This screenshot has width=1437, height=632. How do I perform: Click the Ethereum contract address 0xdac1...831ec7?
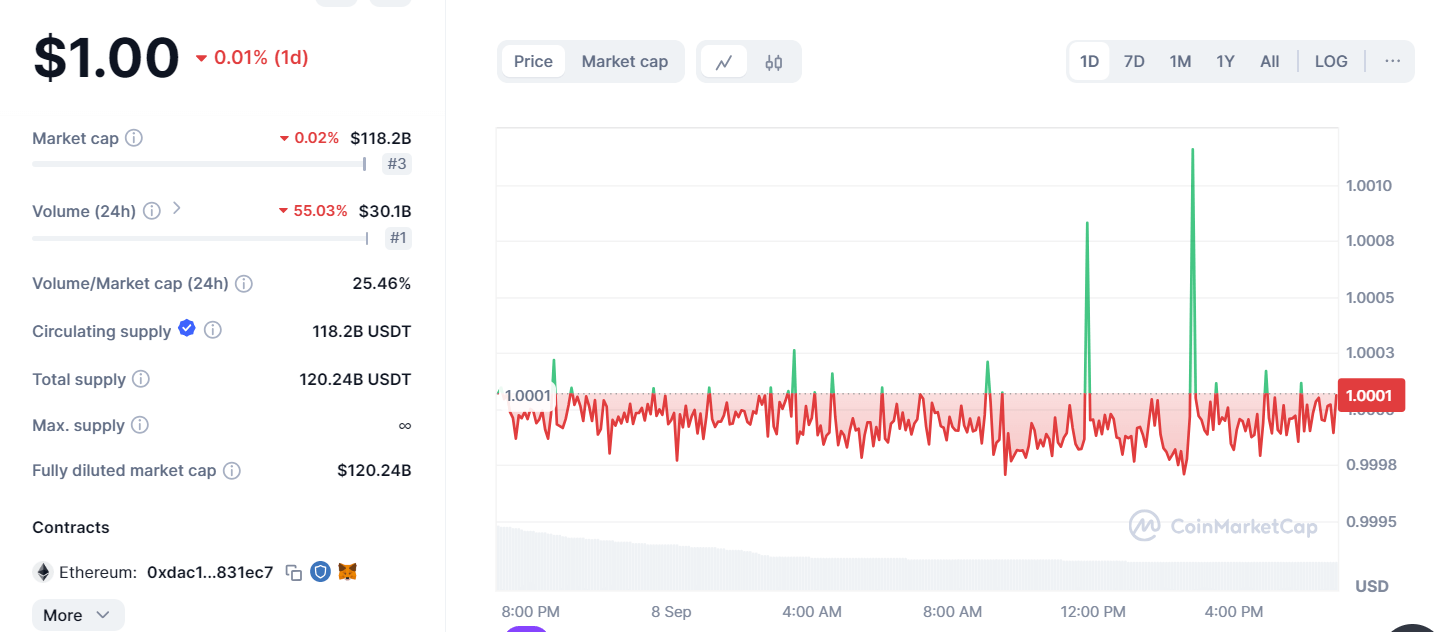(209, 573)
